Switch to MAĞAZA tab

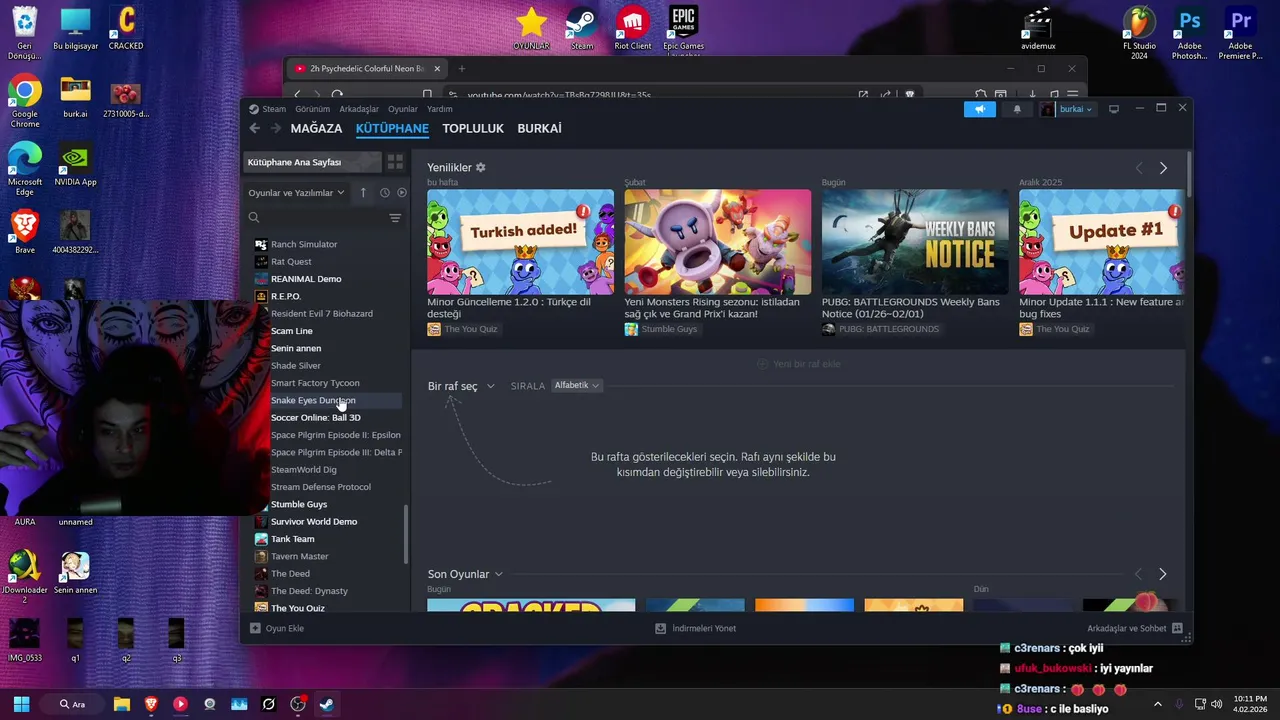[316, 128]
